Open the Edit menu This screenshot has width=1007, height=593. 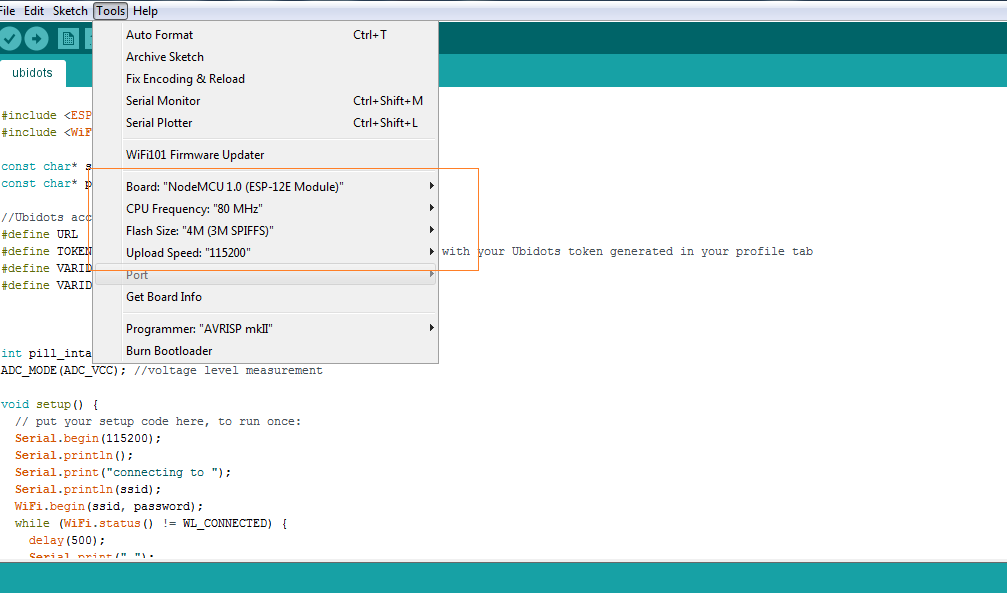[x=34, y=11]
